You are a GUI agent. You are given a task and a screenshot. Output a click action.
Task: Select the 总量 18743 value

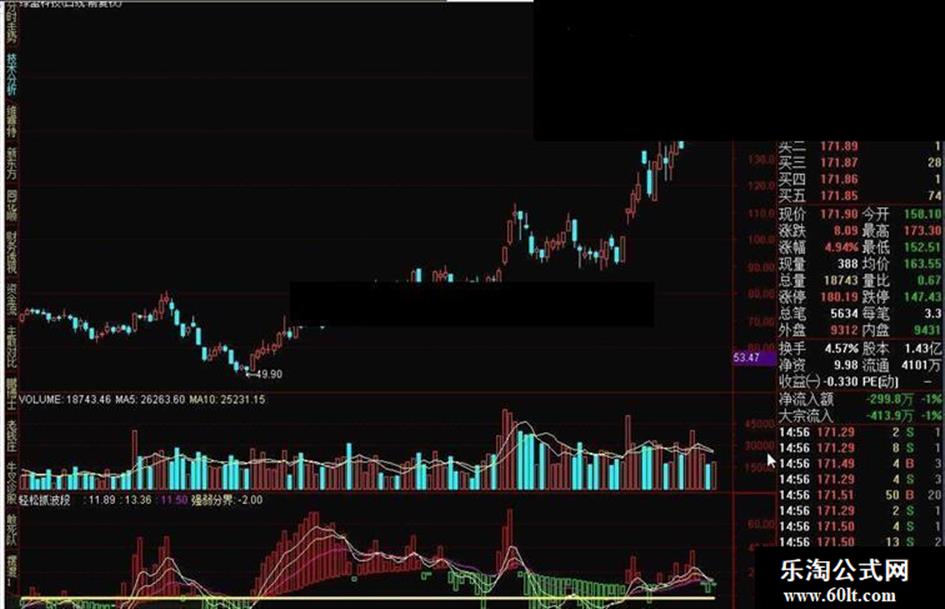pos(841,280)
